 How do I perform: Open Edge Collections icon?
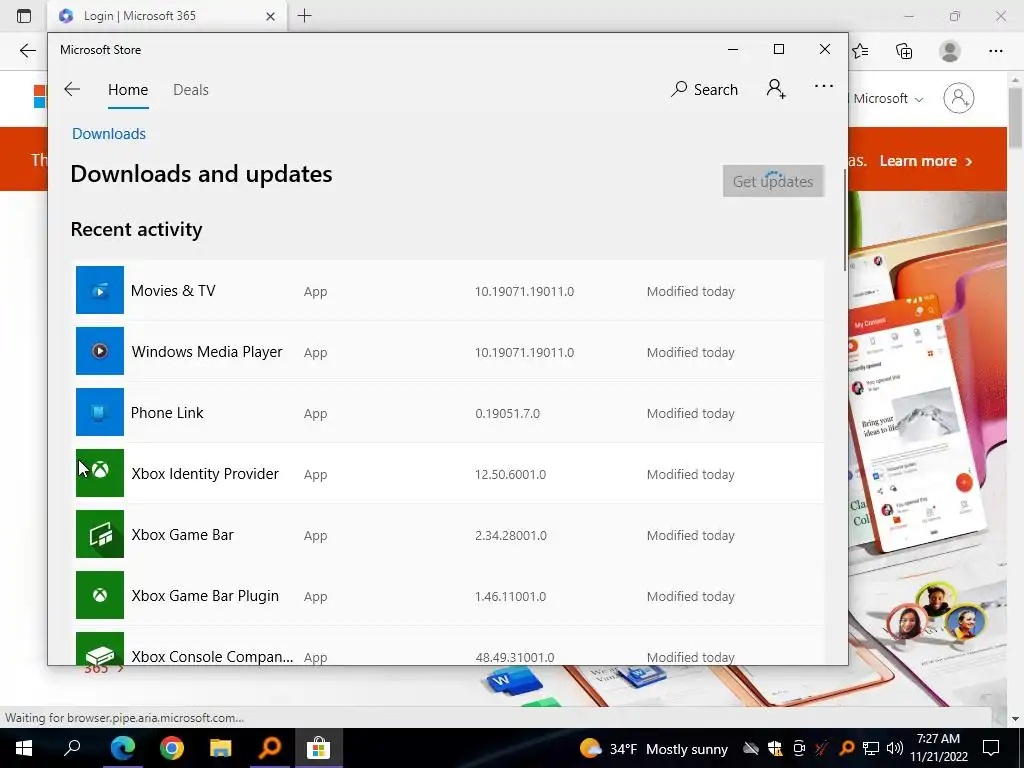coord(904,51)
